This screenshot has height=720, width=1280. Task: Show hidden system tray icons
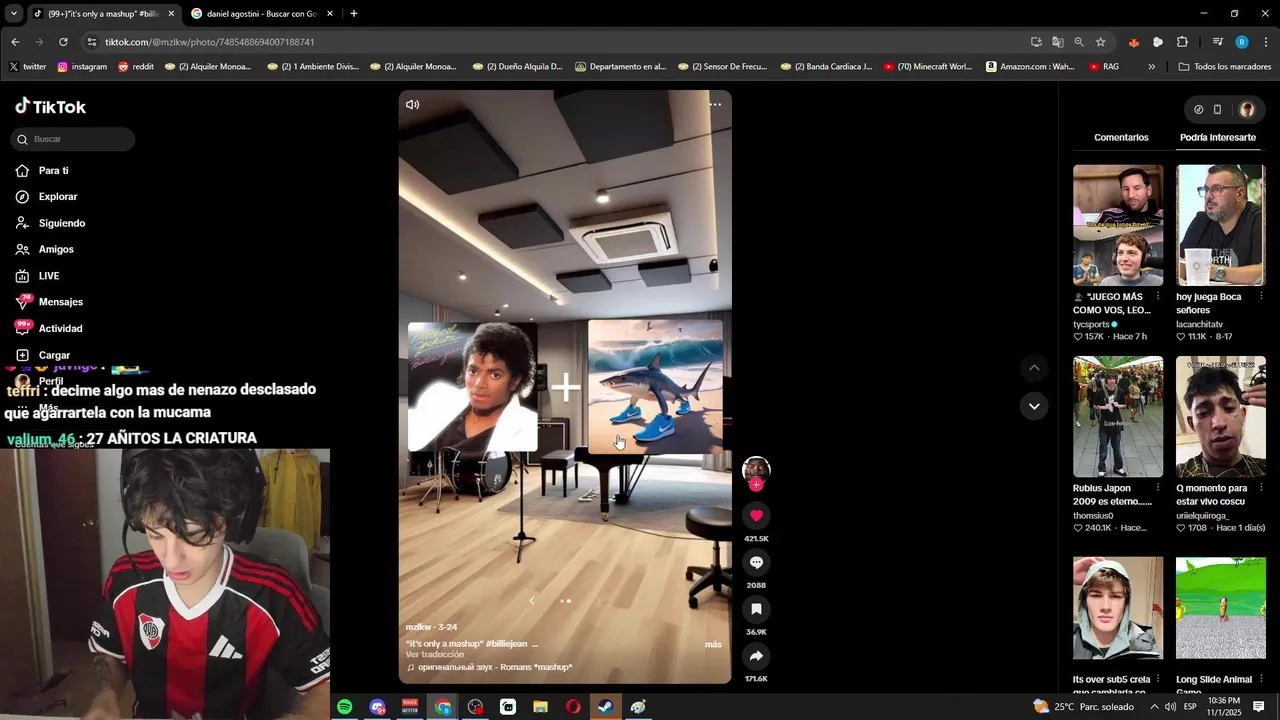point(1154,707)
